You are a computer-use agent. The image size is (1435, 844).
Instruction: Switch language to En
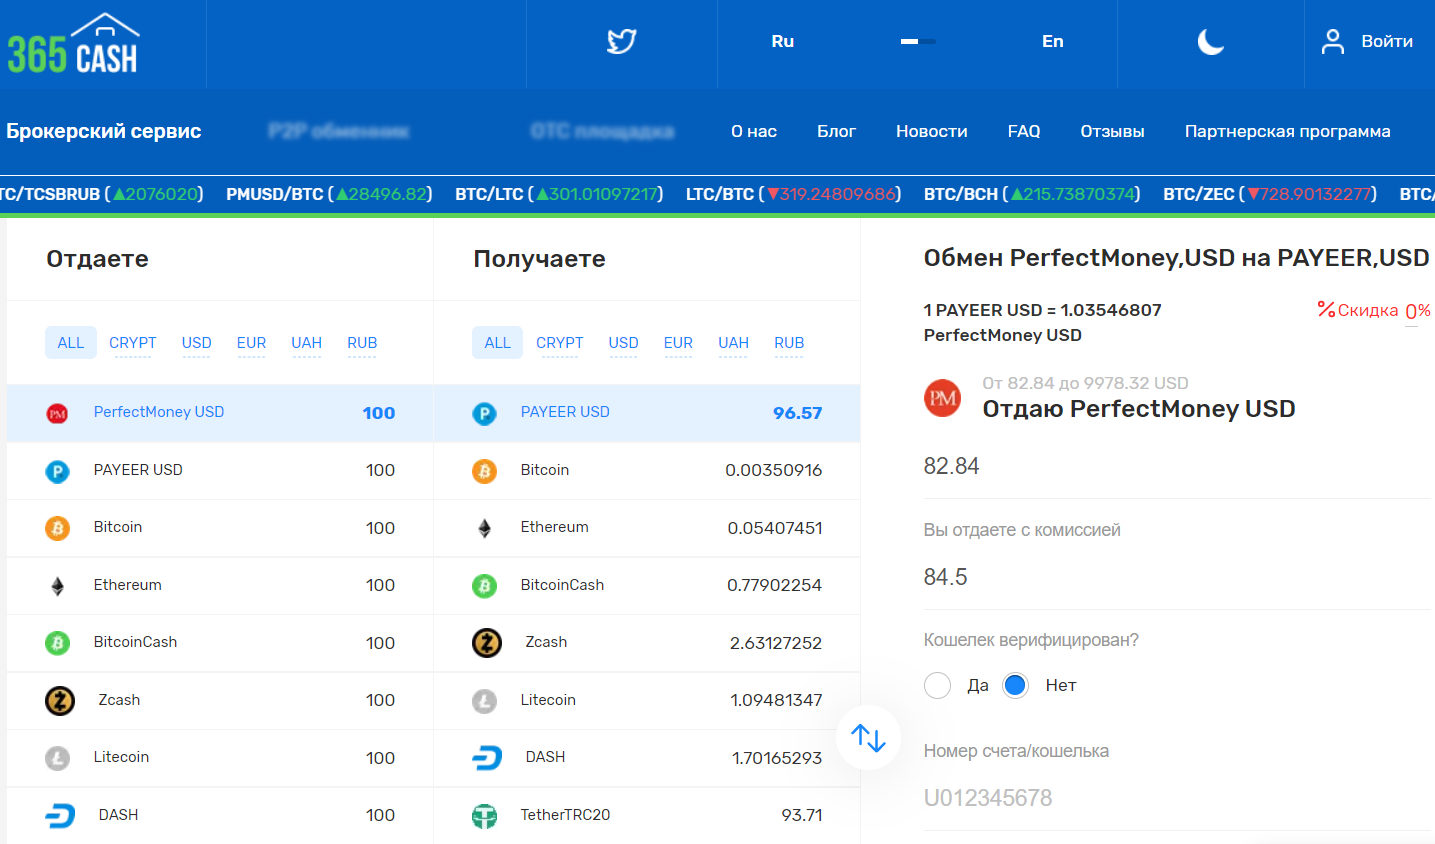pos(1052,41)
